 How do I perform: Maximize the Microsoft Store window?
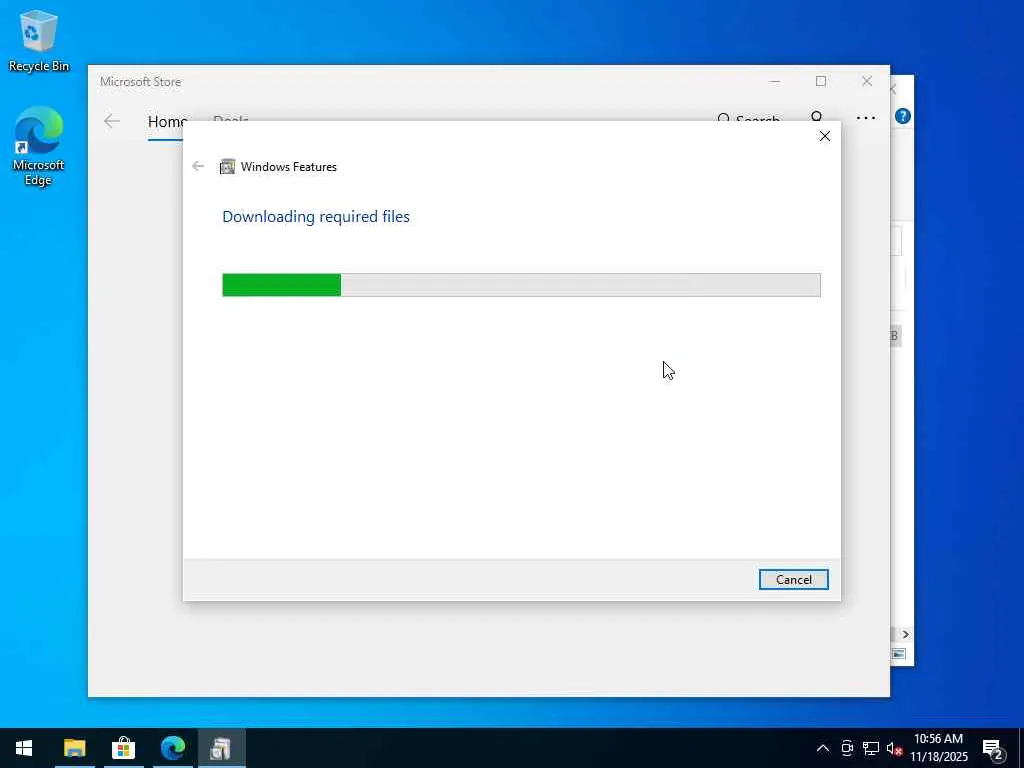tap(821, 81)
